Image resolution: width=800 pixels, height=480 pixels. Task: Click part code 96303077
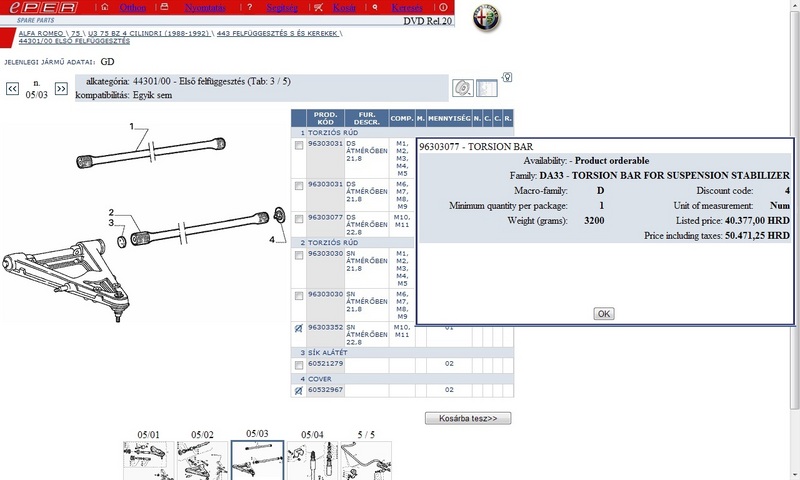point(325,217)
